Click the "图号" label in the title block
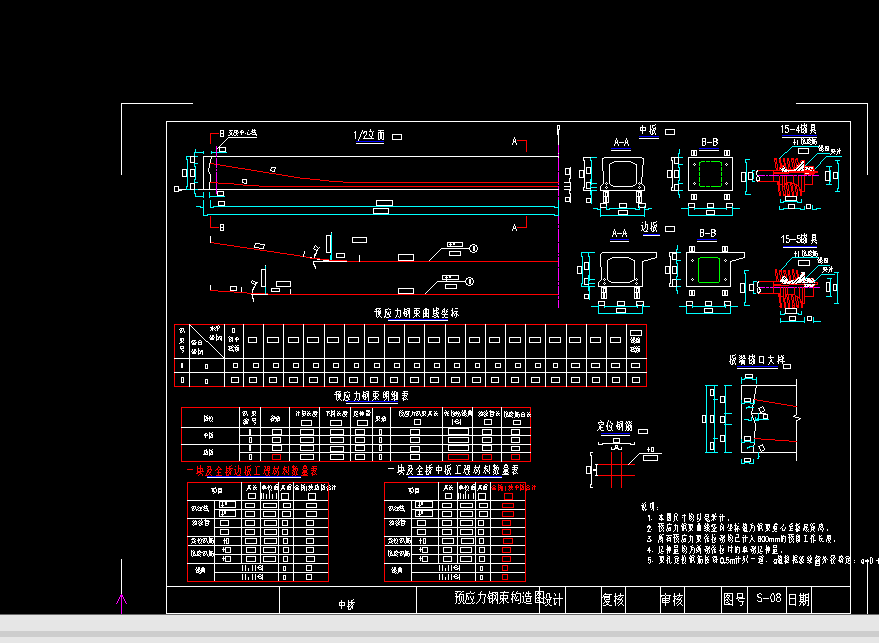Viewport: 879px width, 643px height. click(x=734, y=599)
